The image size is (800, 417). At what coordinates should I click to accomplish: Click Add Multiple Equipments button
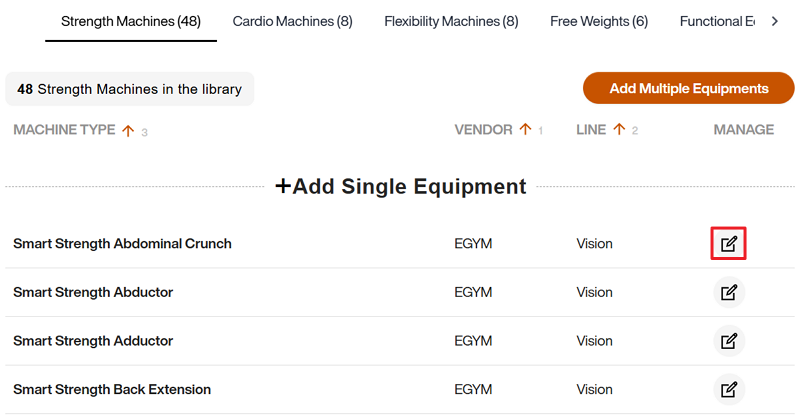tap(688, 88)
